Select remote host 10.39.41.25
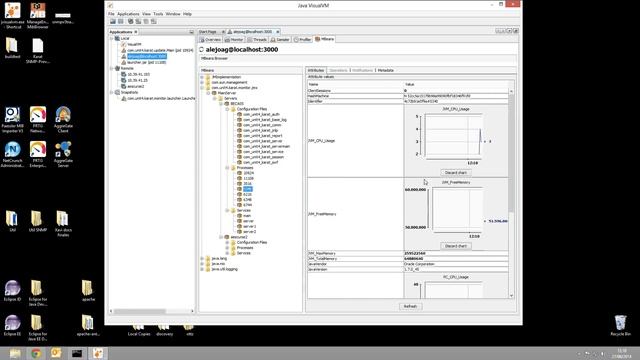640x360 pixels. tap(138, 80)
